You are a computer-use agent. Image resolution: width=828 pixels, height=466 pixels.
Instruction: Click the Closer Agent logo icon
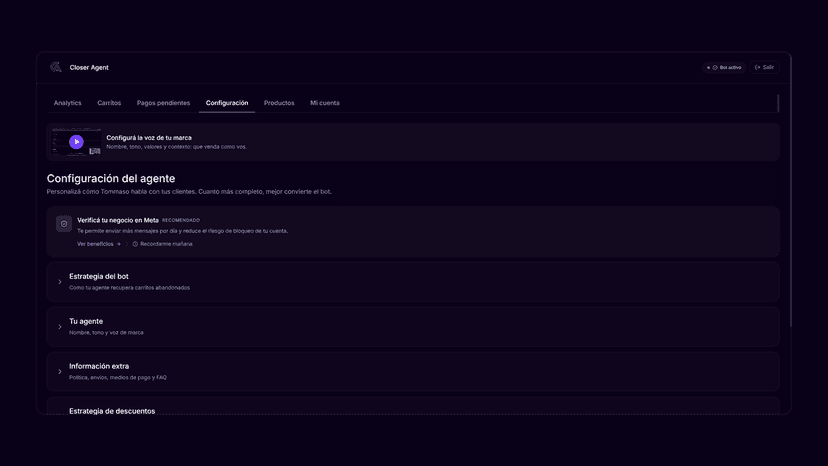(x=55, y=67)
